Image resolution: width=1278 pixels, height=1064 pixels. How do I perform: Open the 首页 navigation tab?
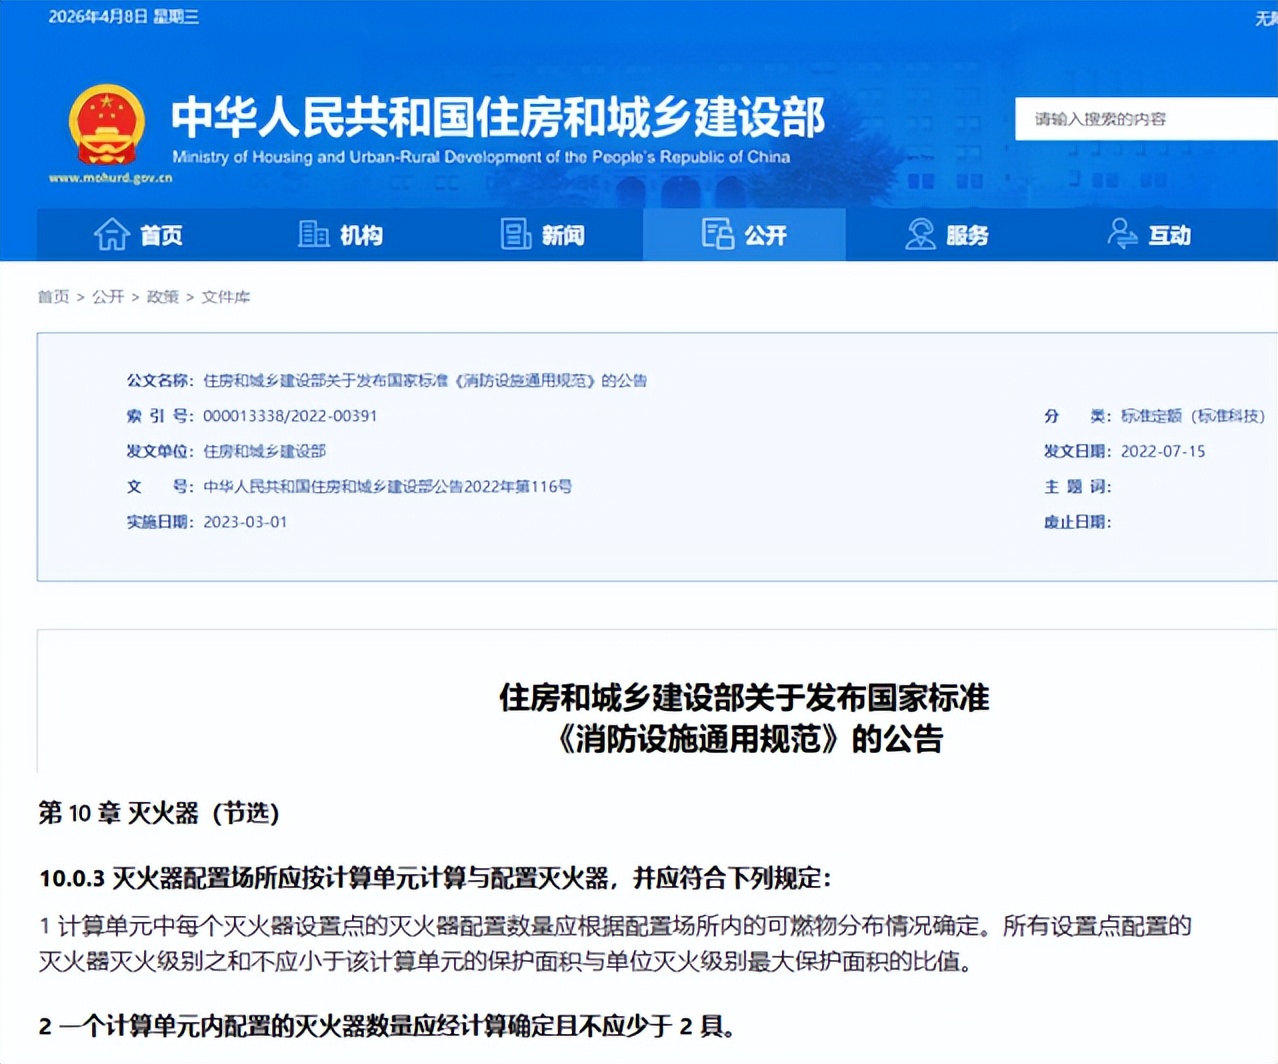click(x=138, y=235)
